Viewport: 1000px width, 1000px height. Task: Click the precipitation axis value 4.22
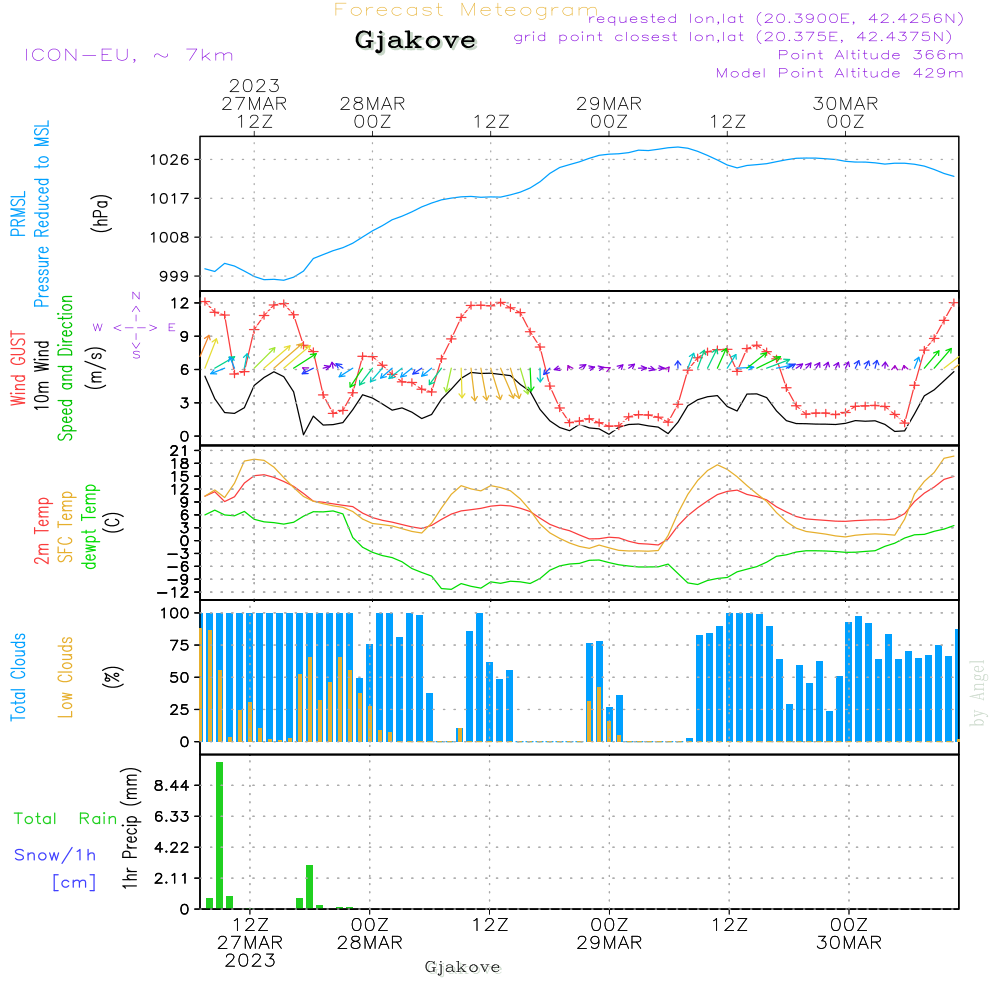(172, 848)
